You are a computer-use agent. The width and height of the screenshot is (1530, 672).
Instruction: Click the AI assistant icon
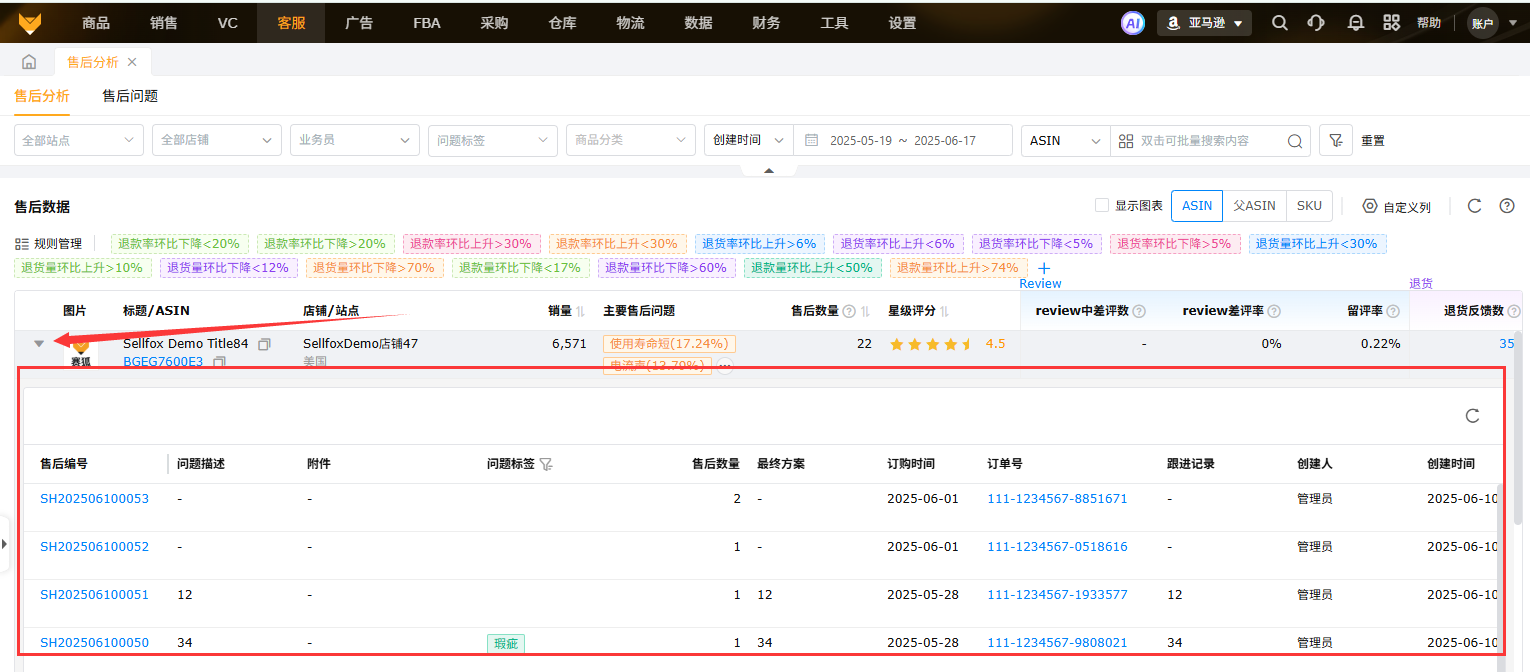click(1132, 23)
